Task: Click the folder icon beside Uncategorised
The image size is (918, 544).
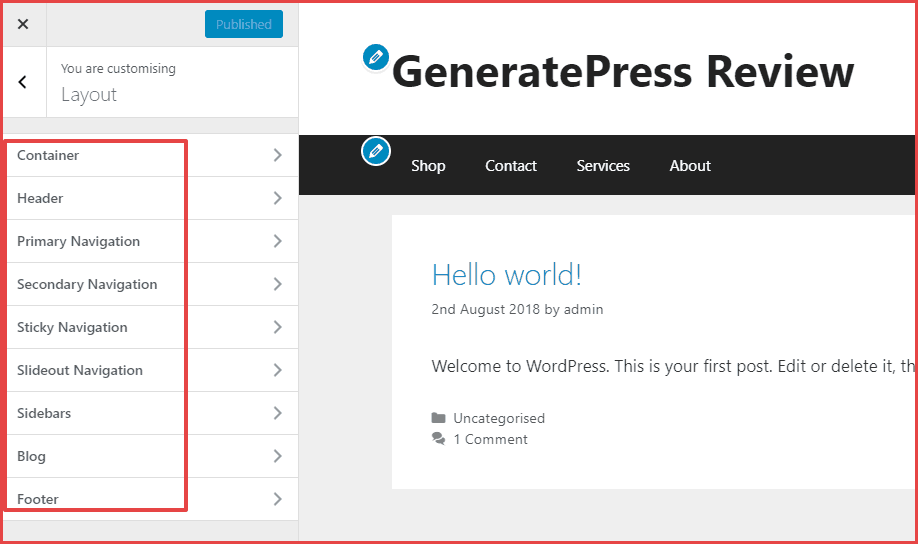Action: point(439,418)
